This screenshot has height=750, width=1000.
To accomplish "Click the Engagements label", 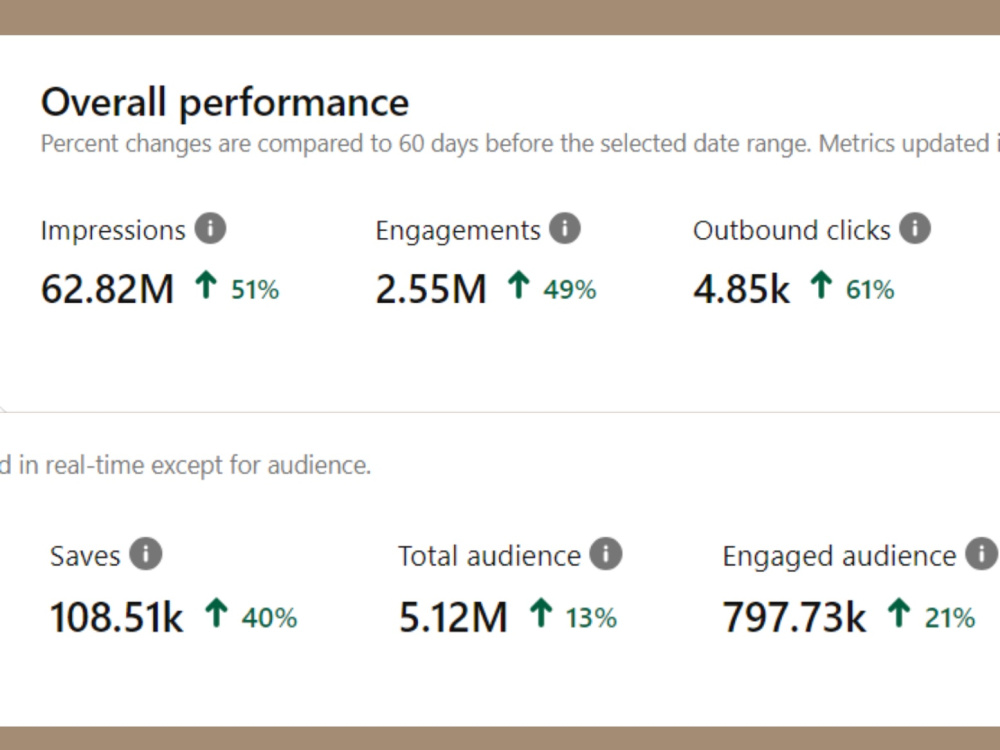I will tap(458, 230).
